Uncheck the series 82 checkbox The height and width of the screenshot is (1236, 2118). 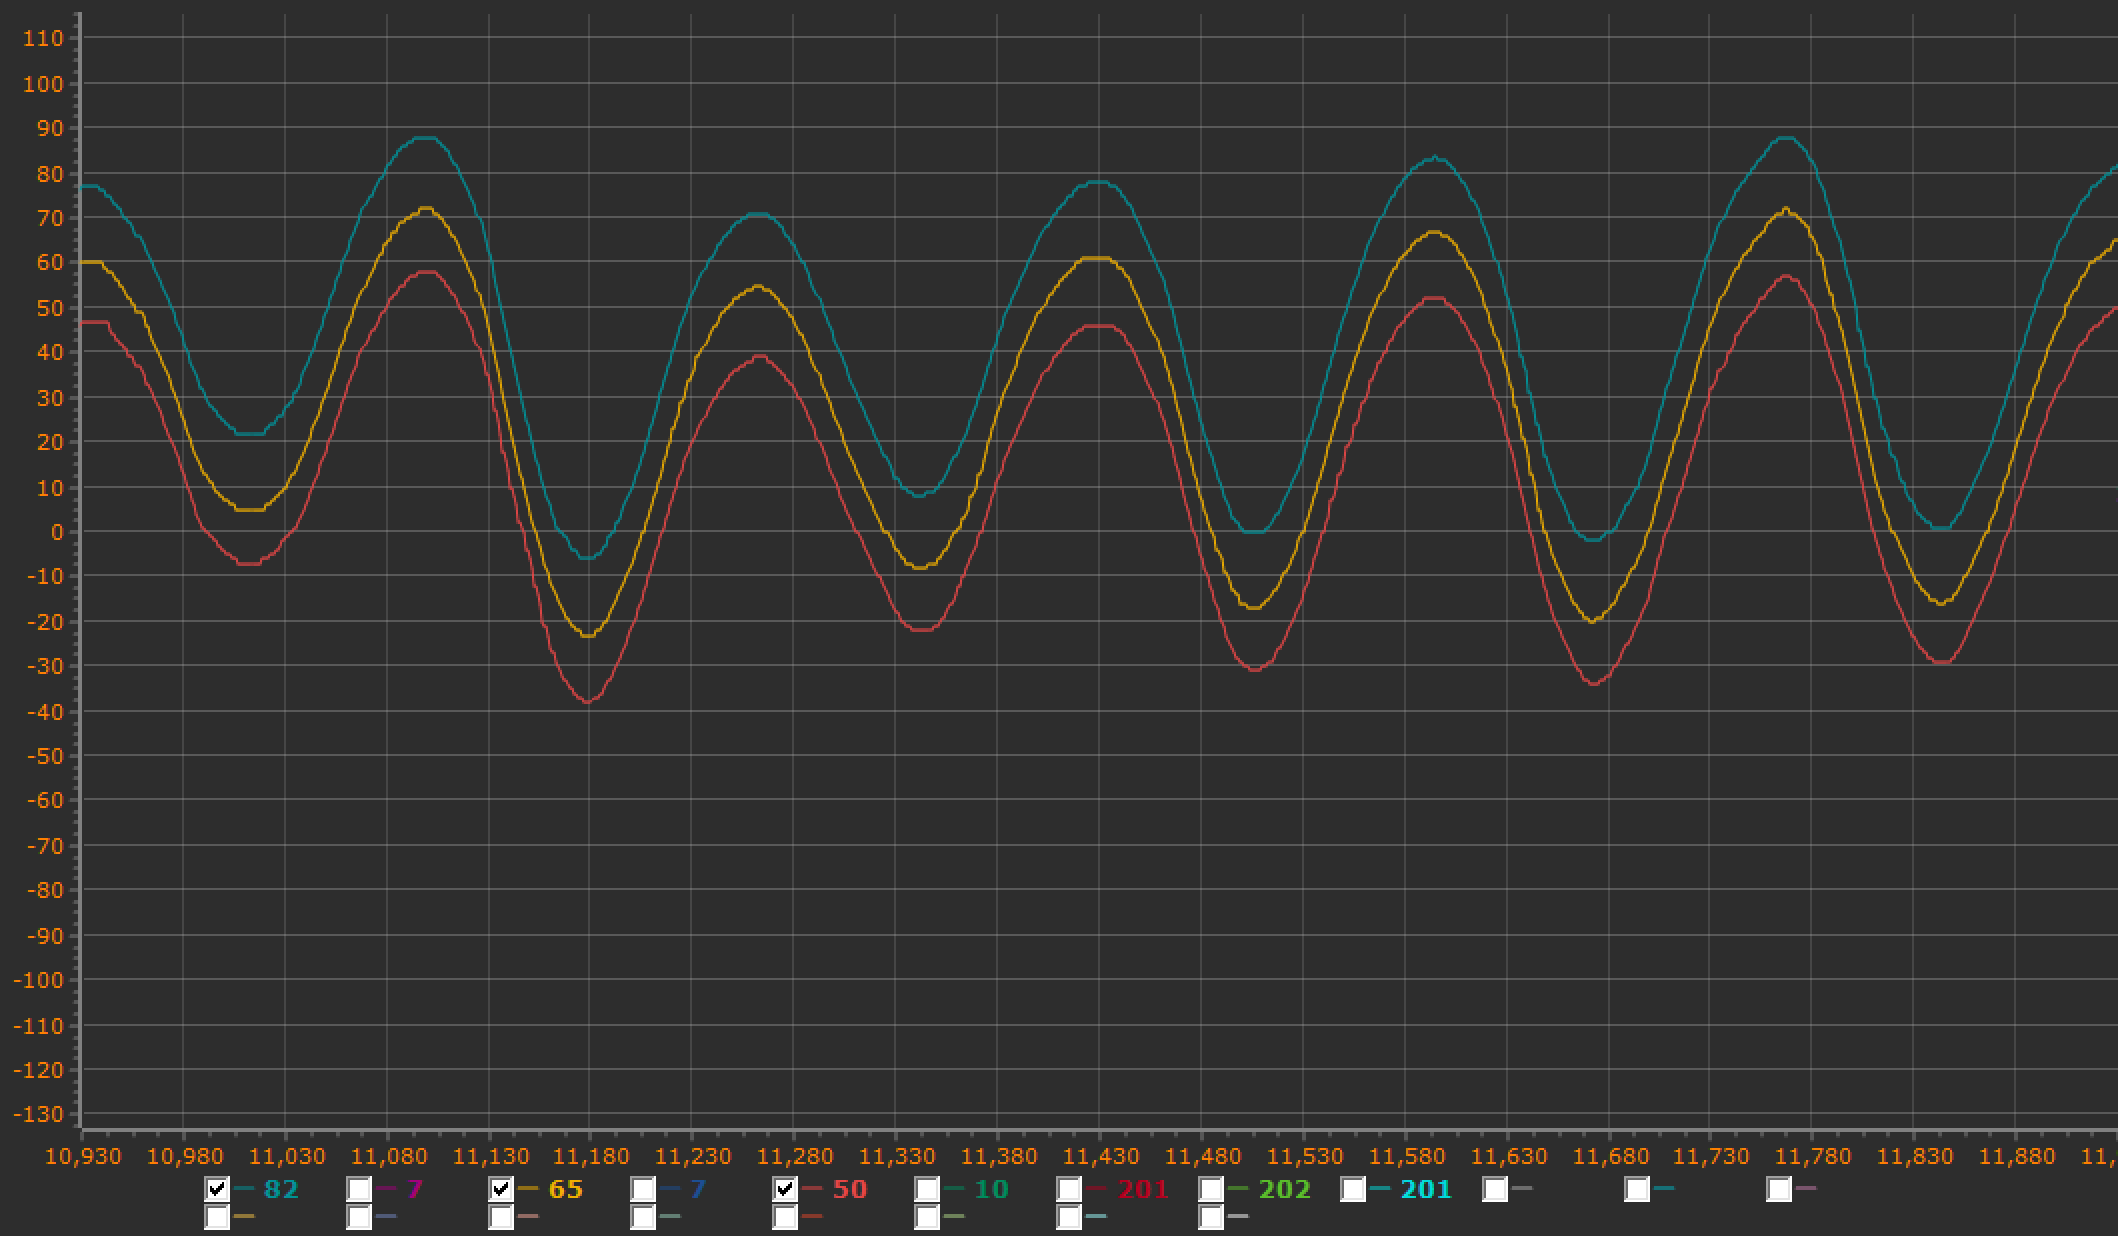click(217, 1189)
